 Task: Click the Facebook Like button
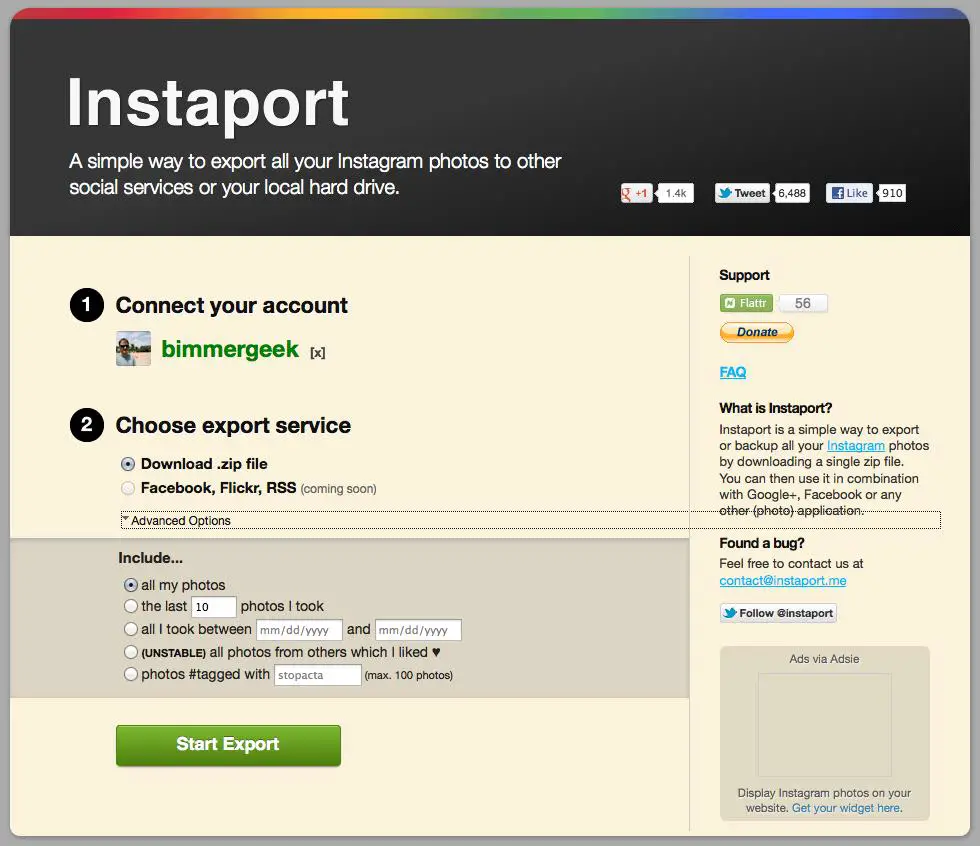click(849, 193)
